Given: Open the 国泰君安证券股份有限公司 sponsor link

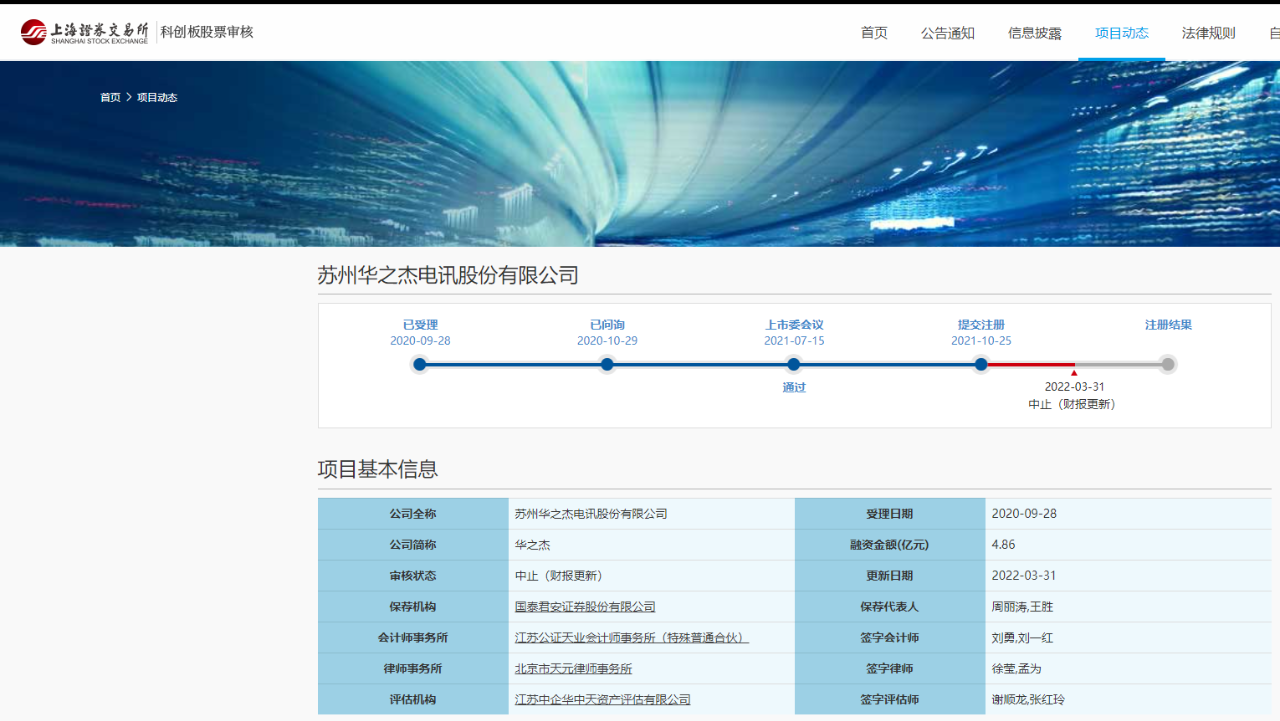Looking at the screenshot, I should [x=585, y=607].
